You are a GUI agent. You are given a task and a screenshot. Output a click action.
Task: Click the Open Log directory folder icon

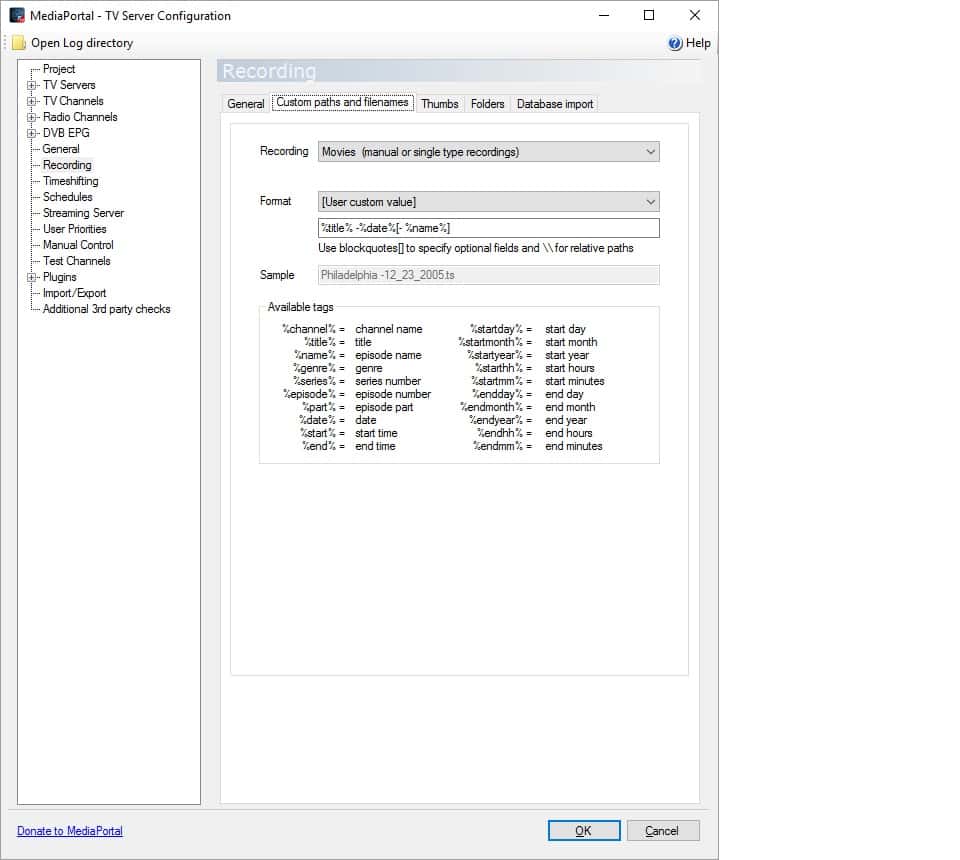point(19,43)
